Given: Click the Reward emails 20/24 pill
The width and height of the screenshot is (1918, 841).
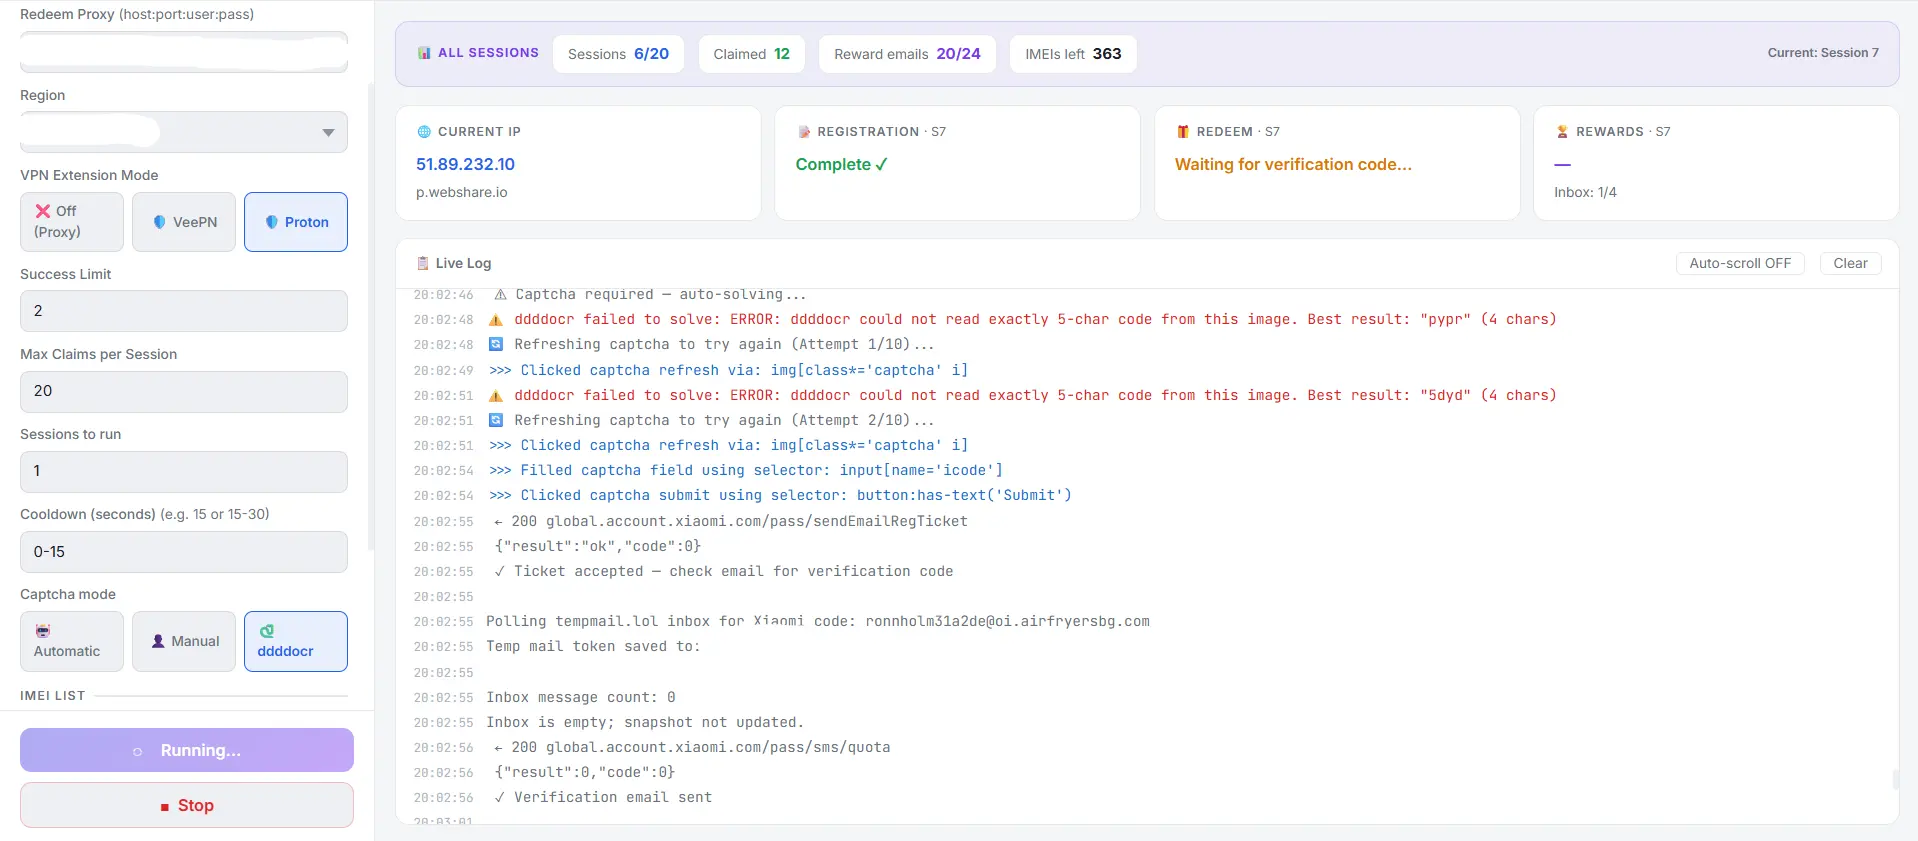Looking at the screenshot, I should pyautogui.click(x=907, y=54).
